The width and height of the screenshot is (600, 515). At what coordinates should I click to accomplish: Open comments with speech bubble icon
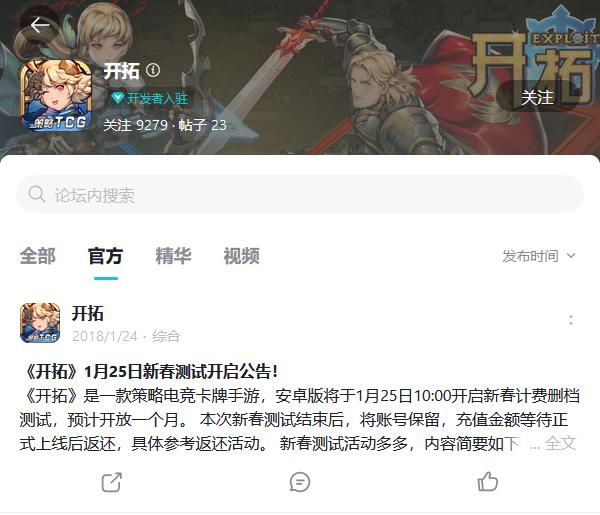[300, 482]
